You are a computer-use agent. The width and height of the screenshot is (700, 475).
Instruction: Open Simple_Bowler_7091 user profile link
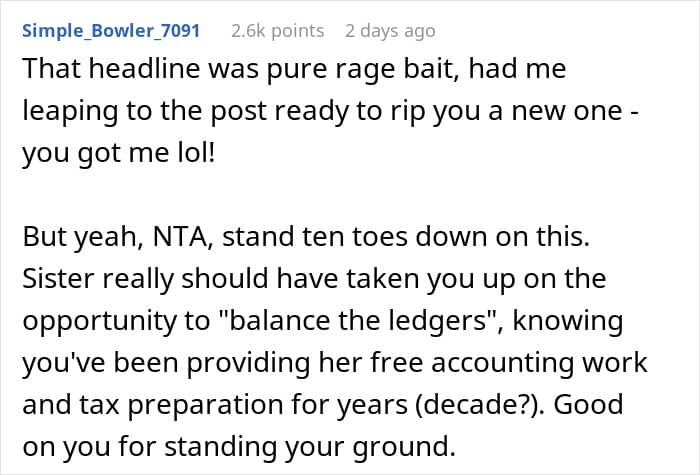point(110,30)
